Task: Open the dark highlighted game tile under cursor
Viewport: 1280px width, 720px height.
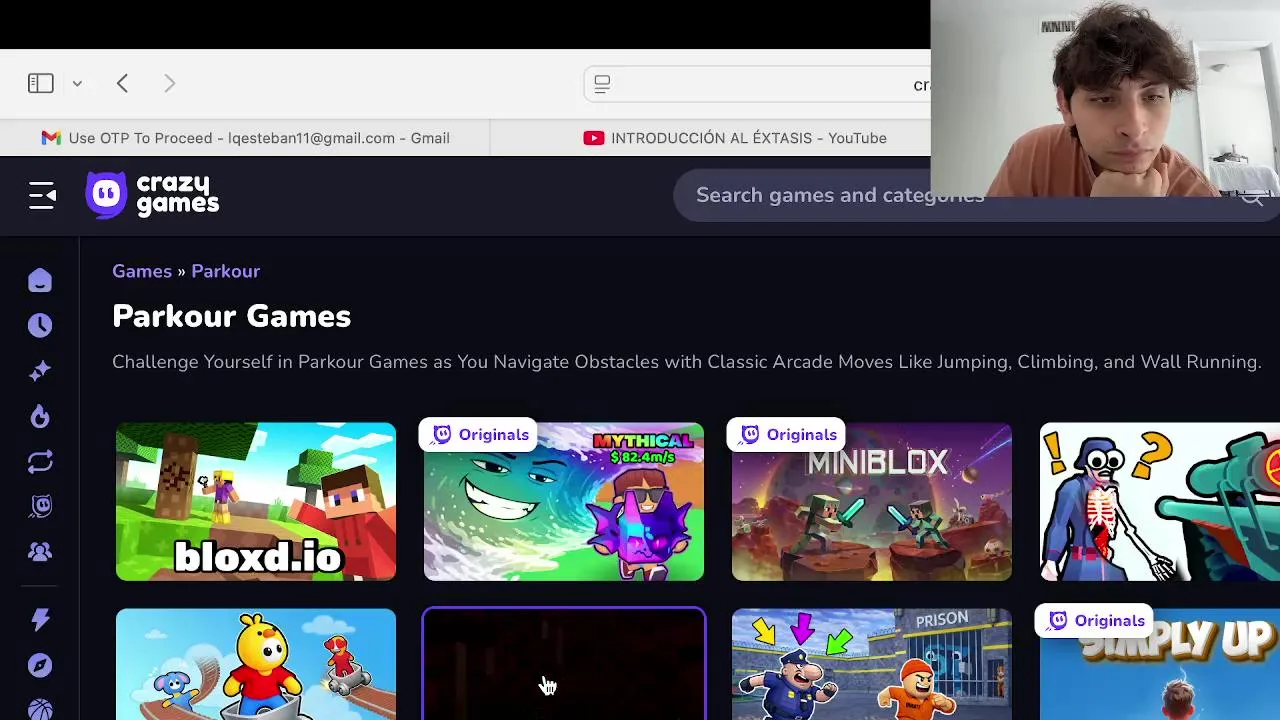Action: click(x=564, y=664)
